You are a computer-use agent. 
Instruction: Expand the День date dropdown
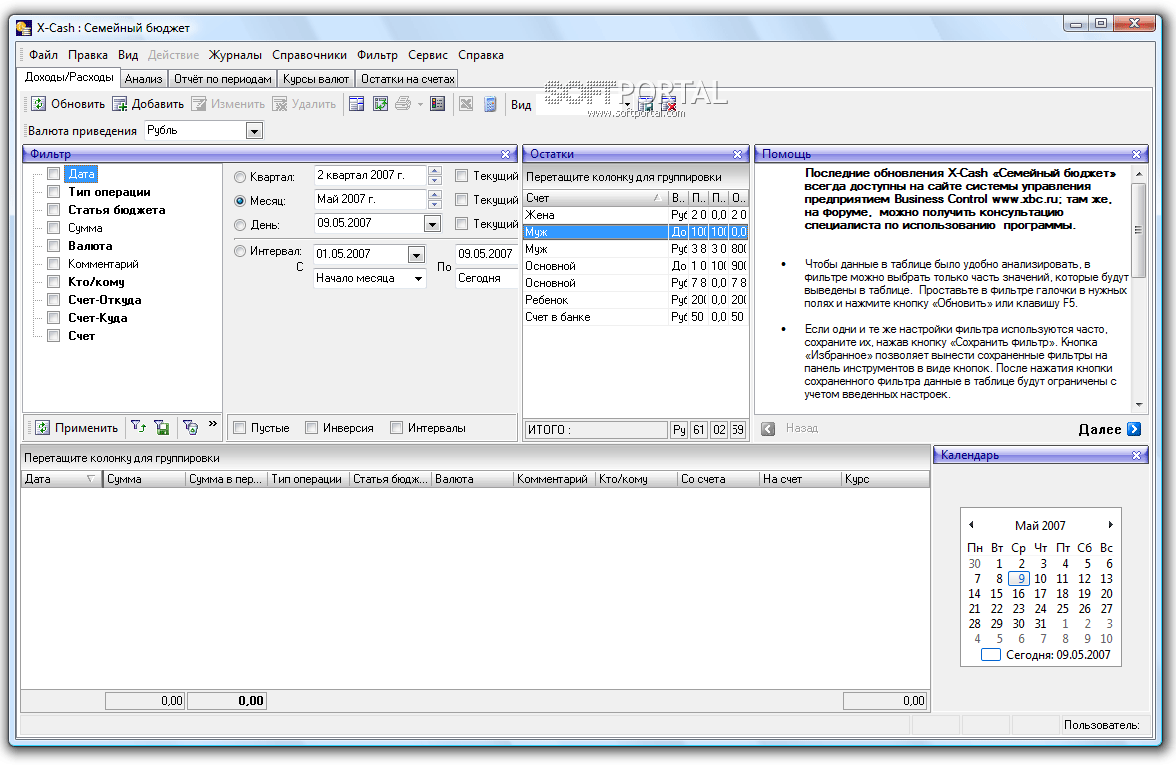pyautogui.click(x=432, y=224)
